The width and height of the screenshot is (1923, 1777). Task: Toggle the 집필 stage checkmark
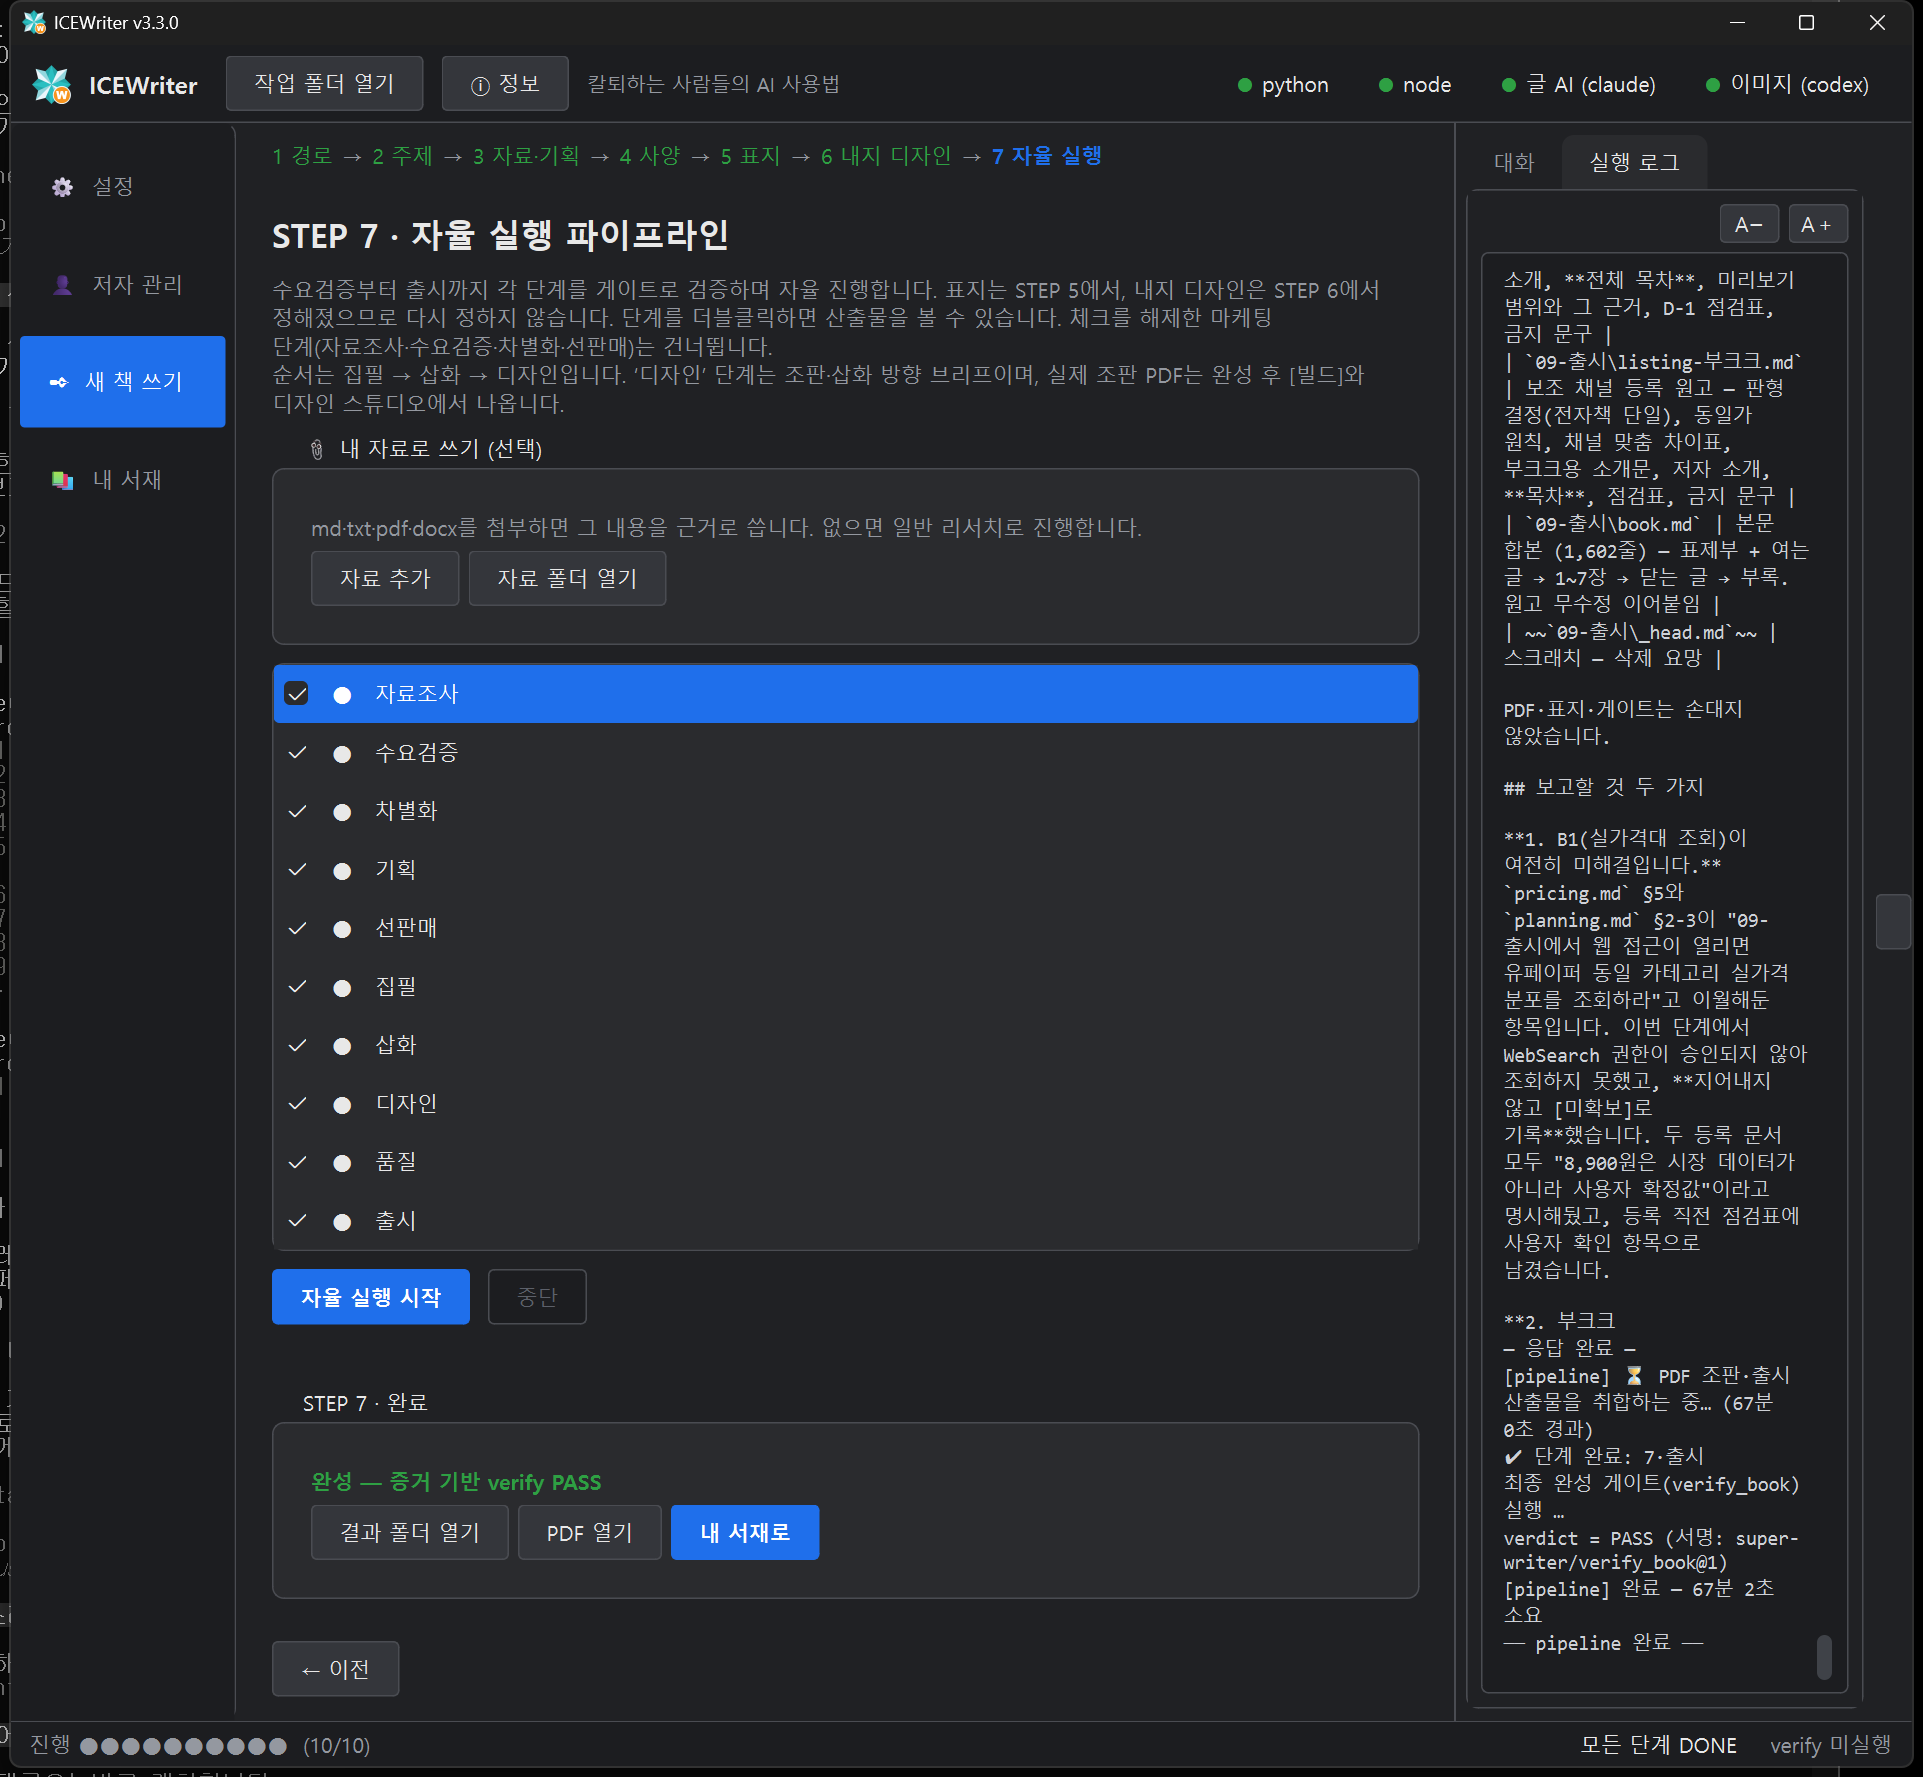click(297, 987)
